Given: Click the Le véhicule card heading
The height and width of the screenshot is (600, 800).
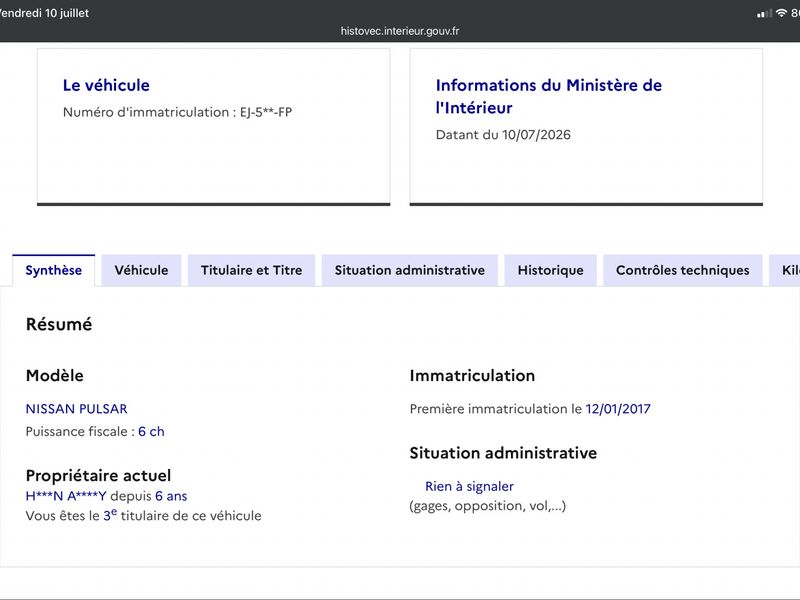Looking at the screenshot, I should 106,85.
